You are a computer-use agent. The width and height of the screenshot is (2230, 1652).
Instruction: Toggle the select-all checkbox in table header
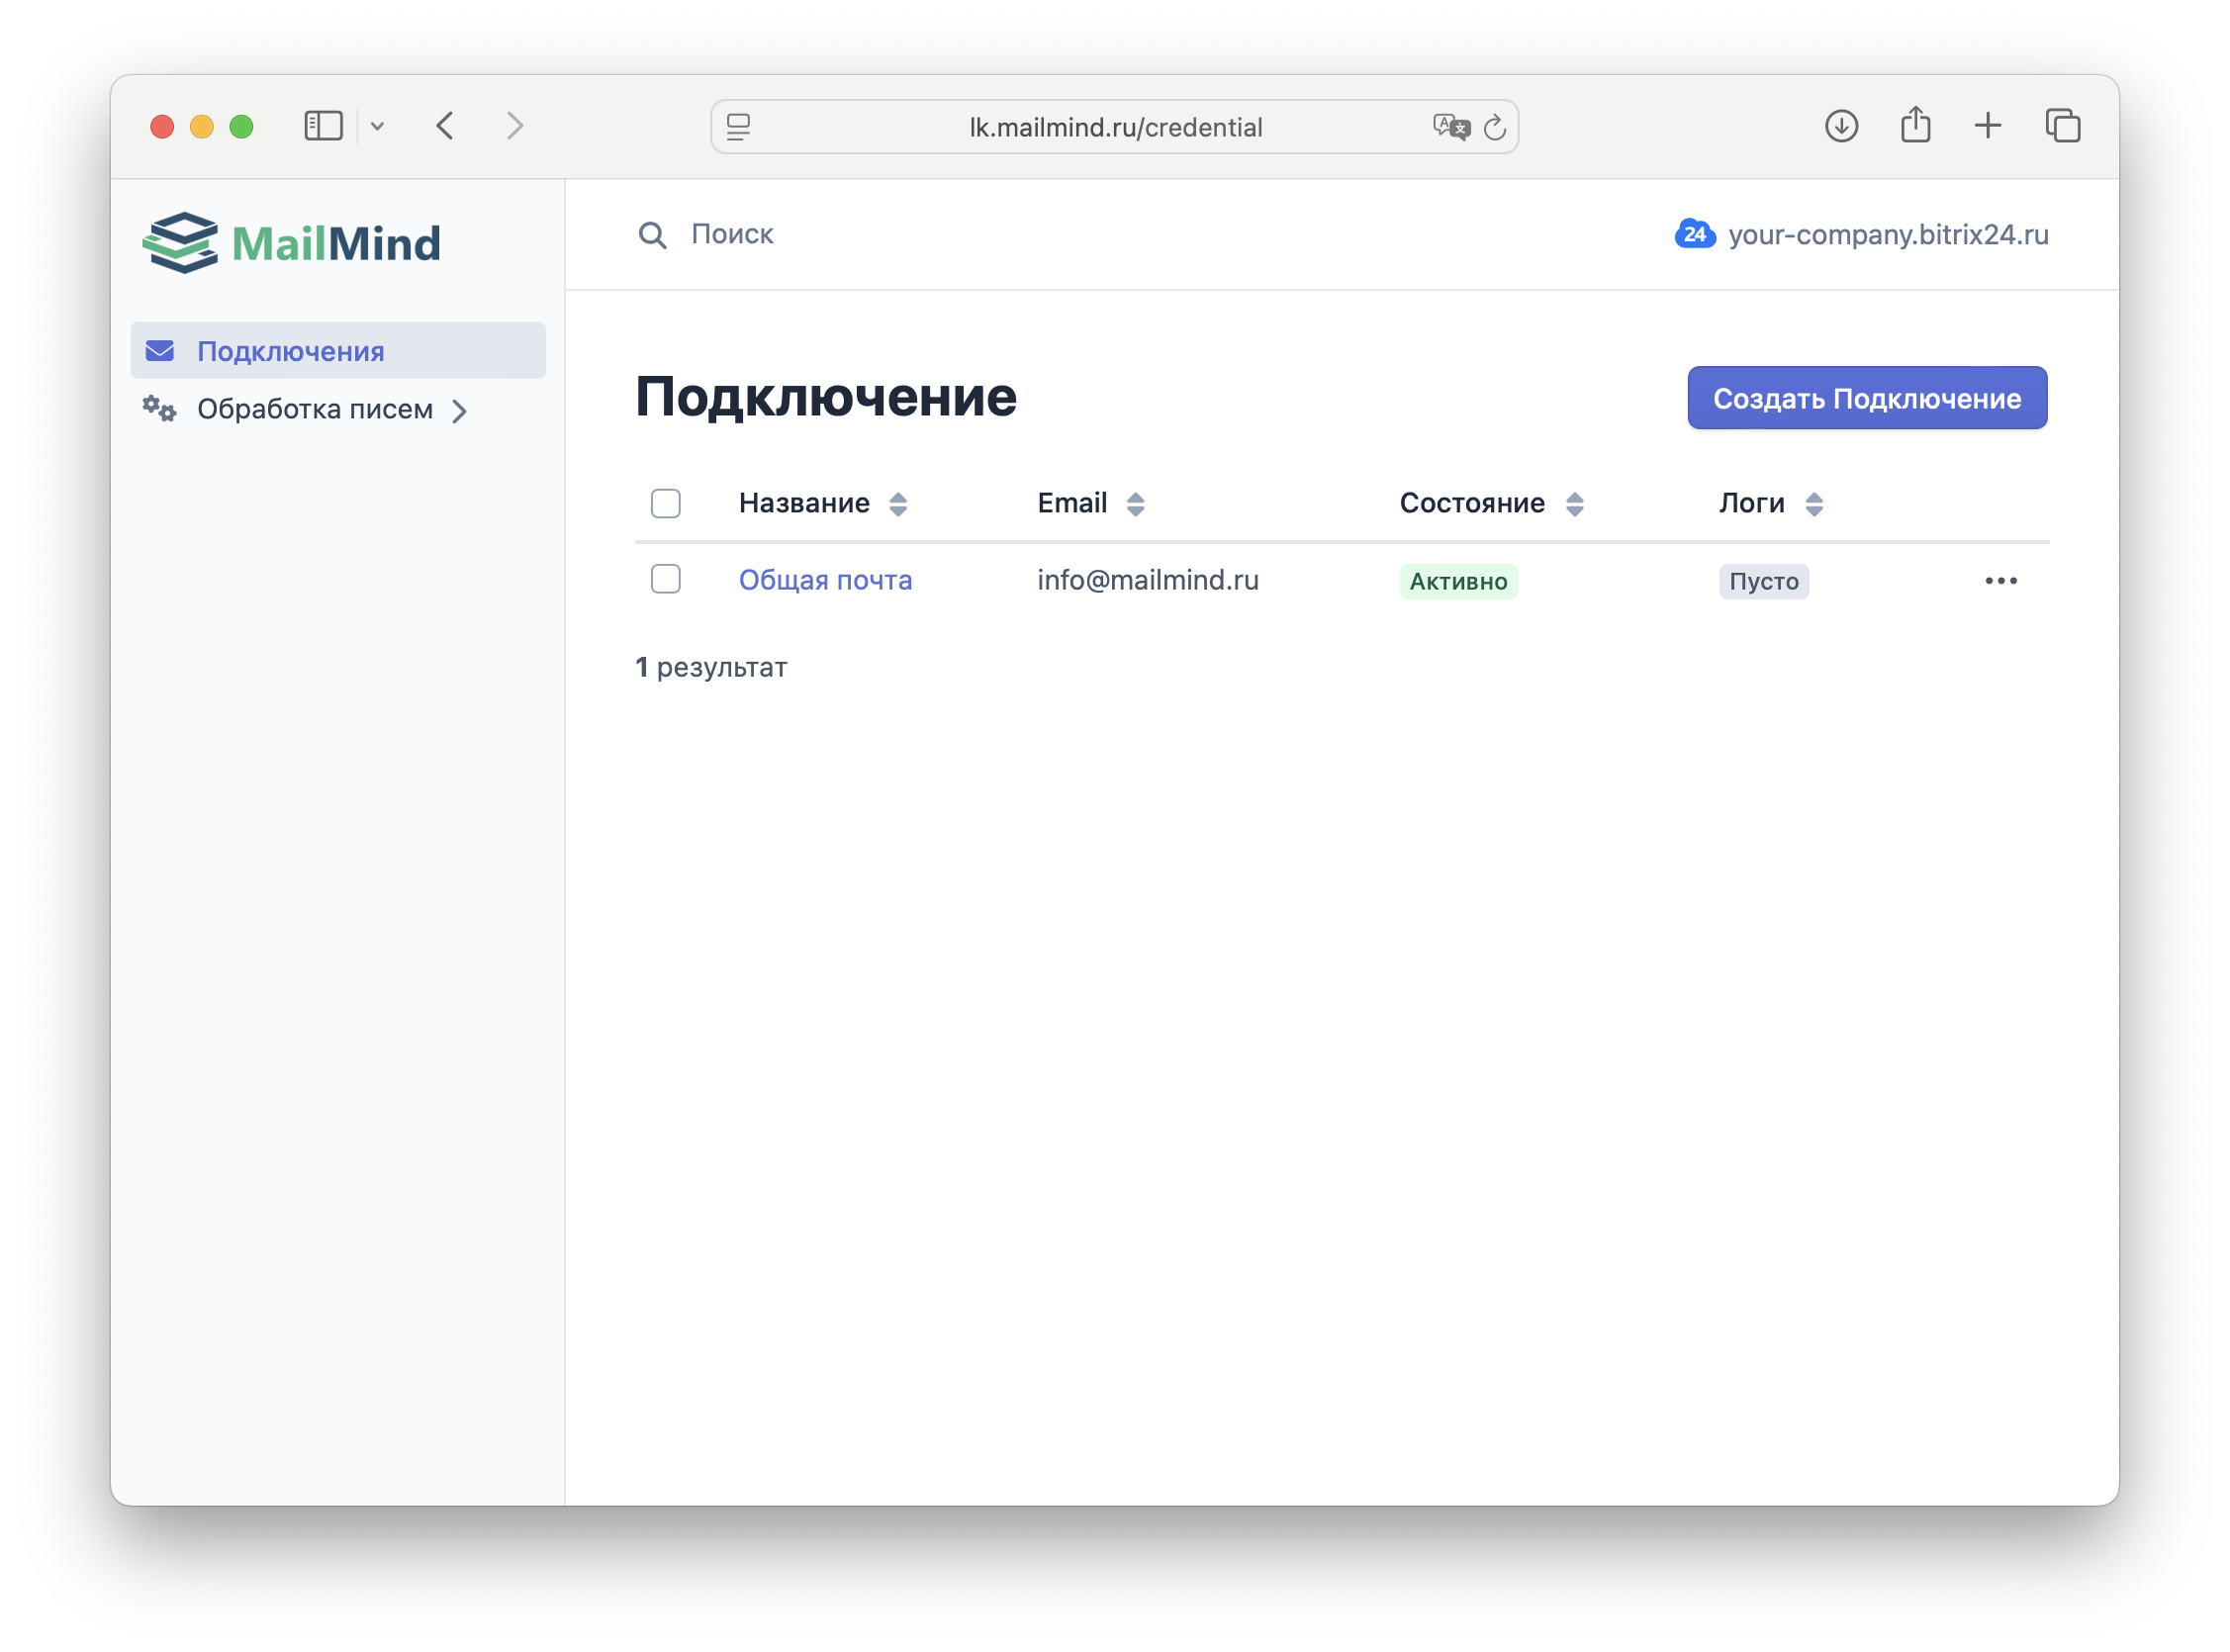pos(665,503)
